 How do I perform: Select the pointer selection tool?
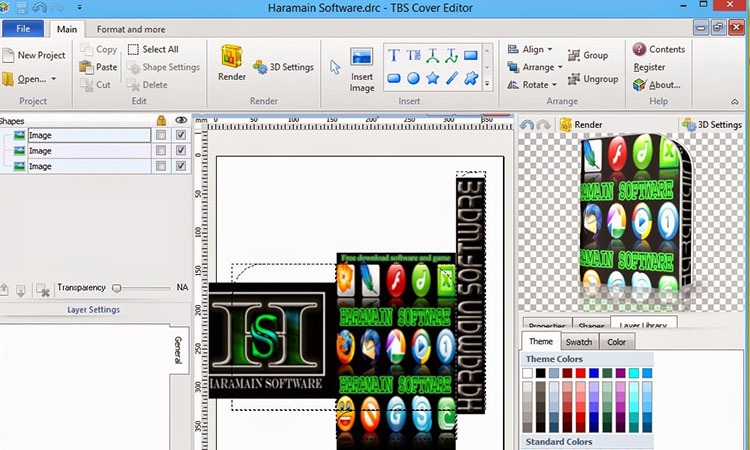335,67
